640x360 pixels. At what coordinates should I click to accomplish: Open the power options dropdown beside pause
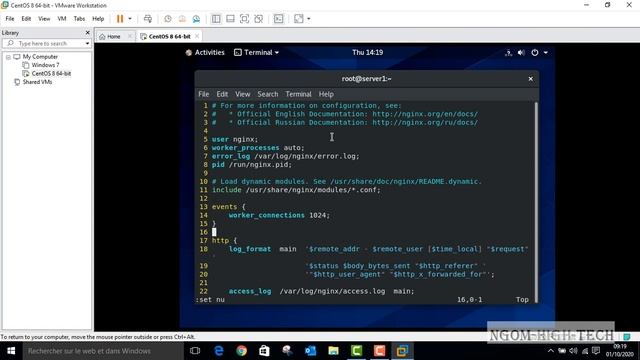pyautogui.click(x=130, y=19)
